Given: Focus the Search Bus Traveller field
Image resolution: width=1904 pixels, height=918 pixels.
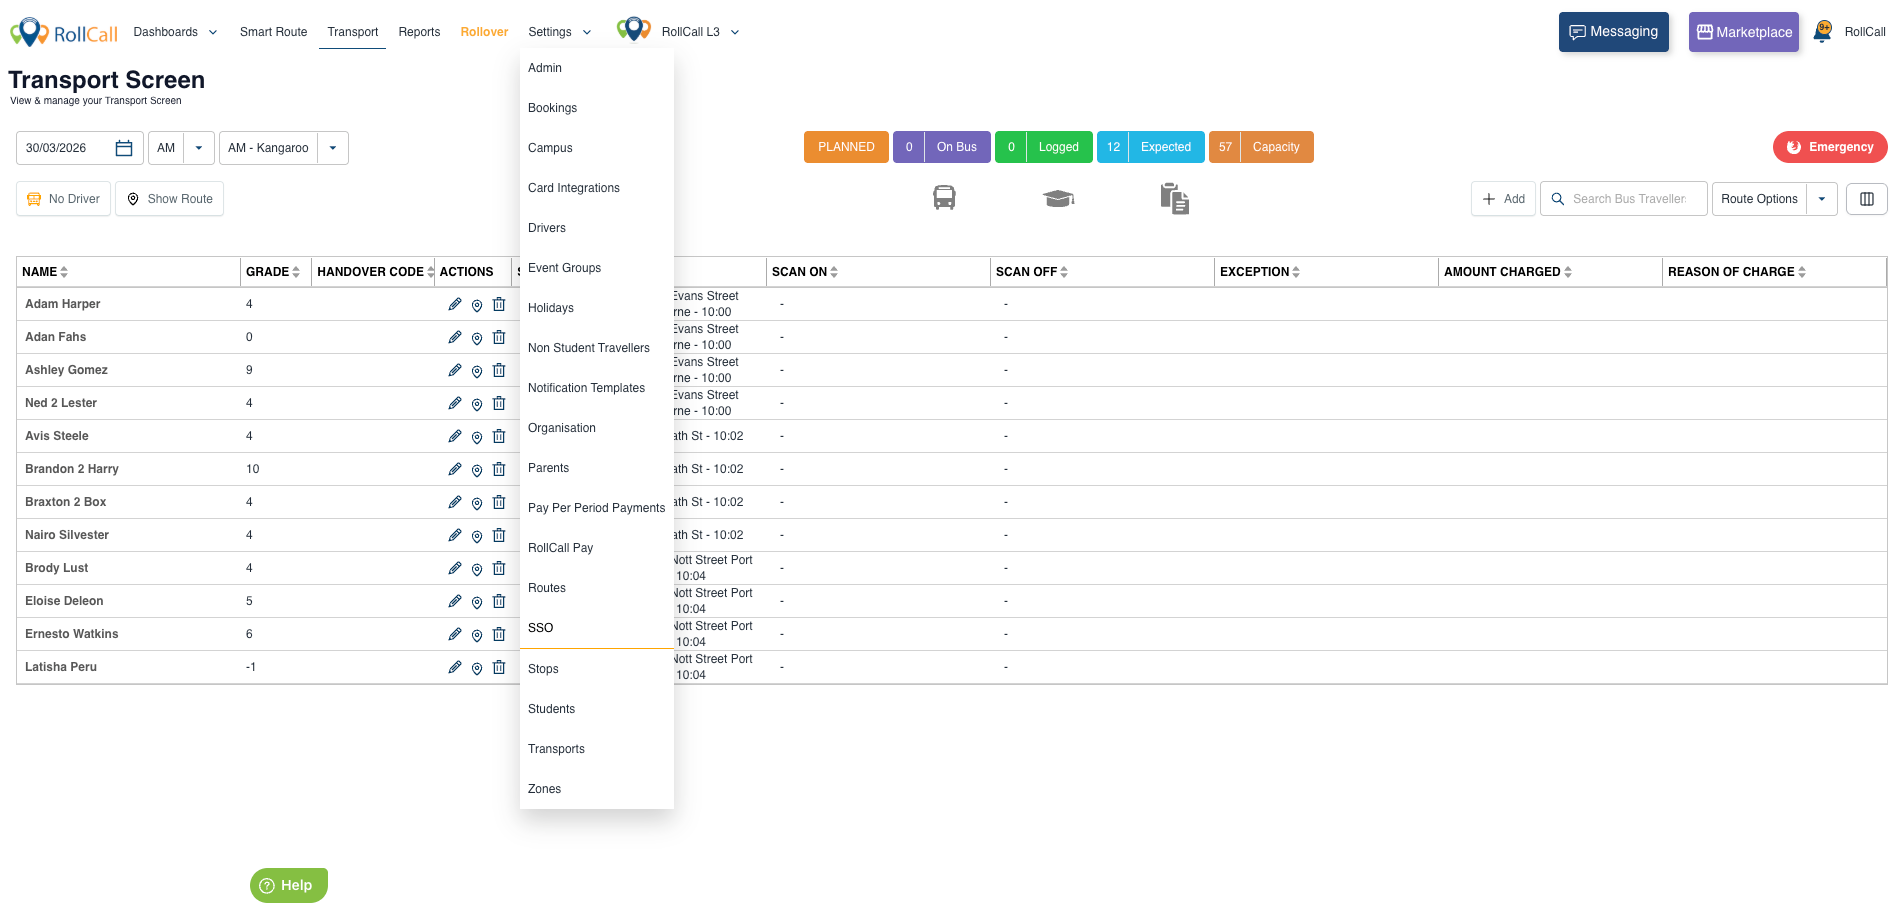Looking at the screenshot, I should 1623,199.
